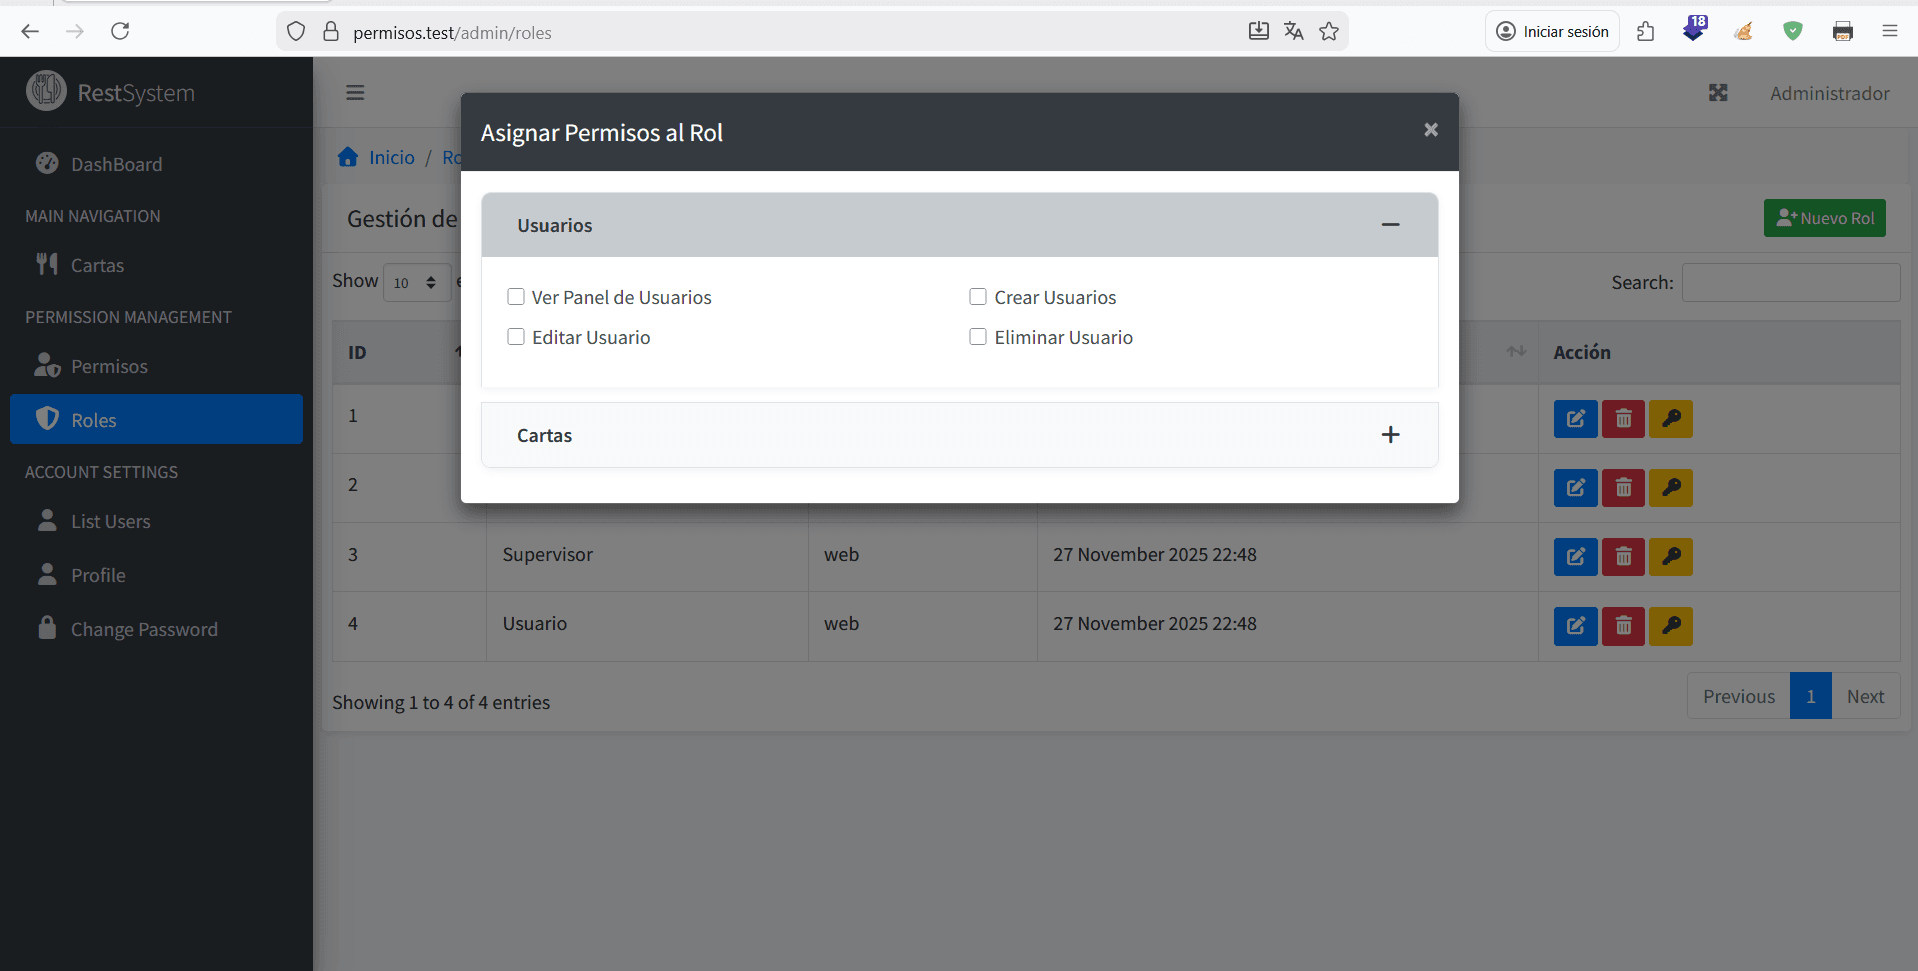Go to Change Password in sidebar
Screen dimensions: 1918x971
[x=144, y=630]
